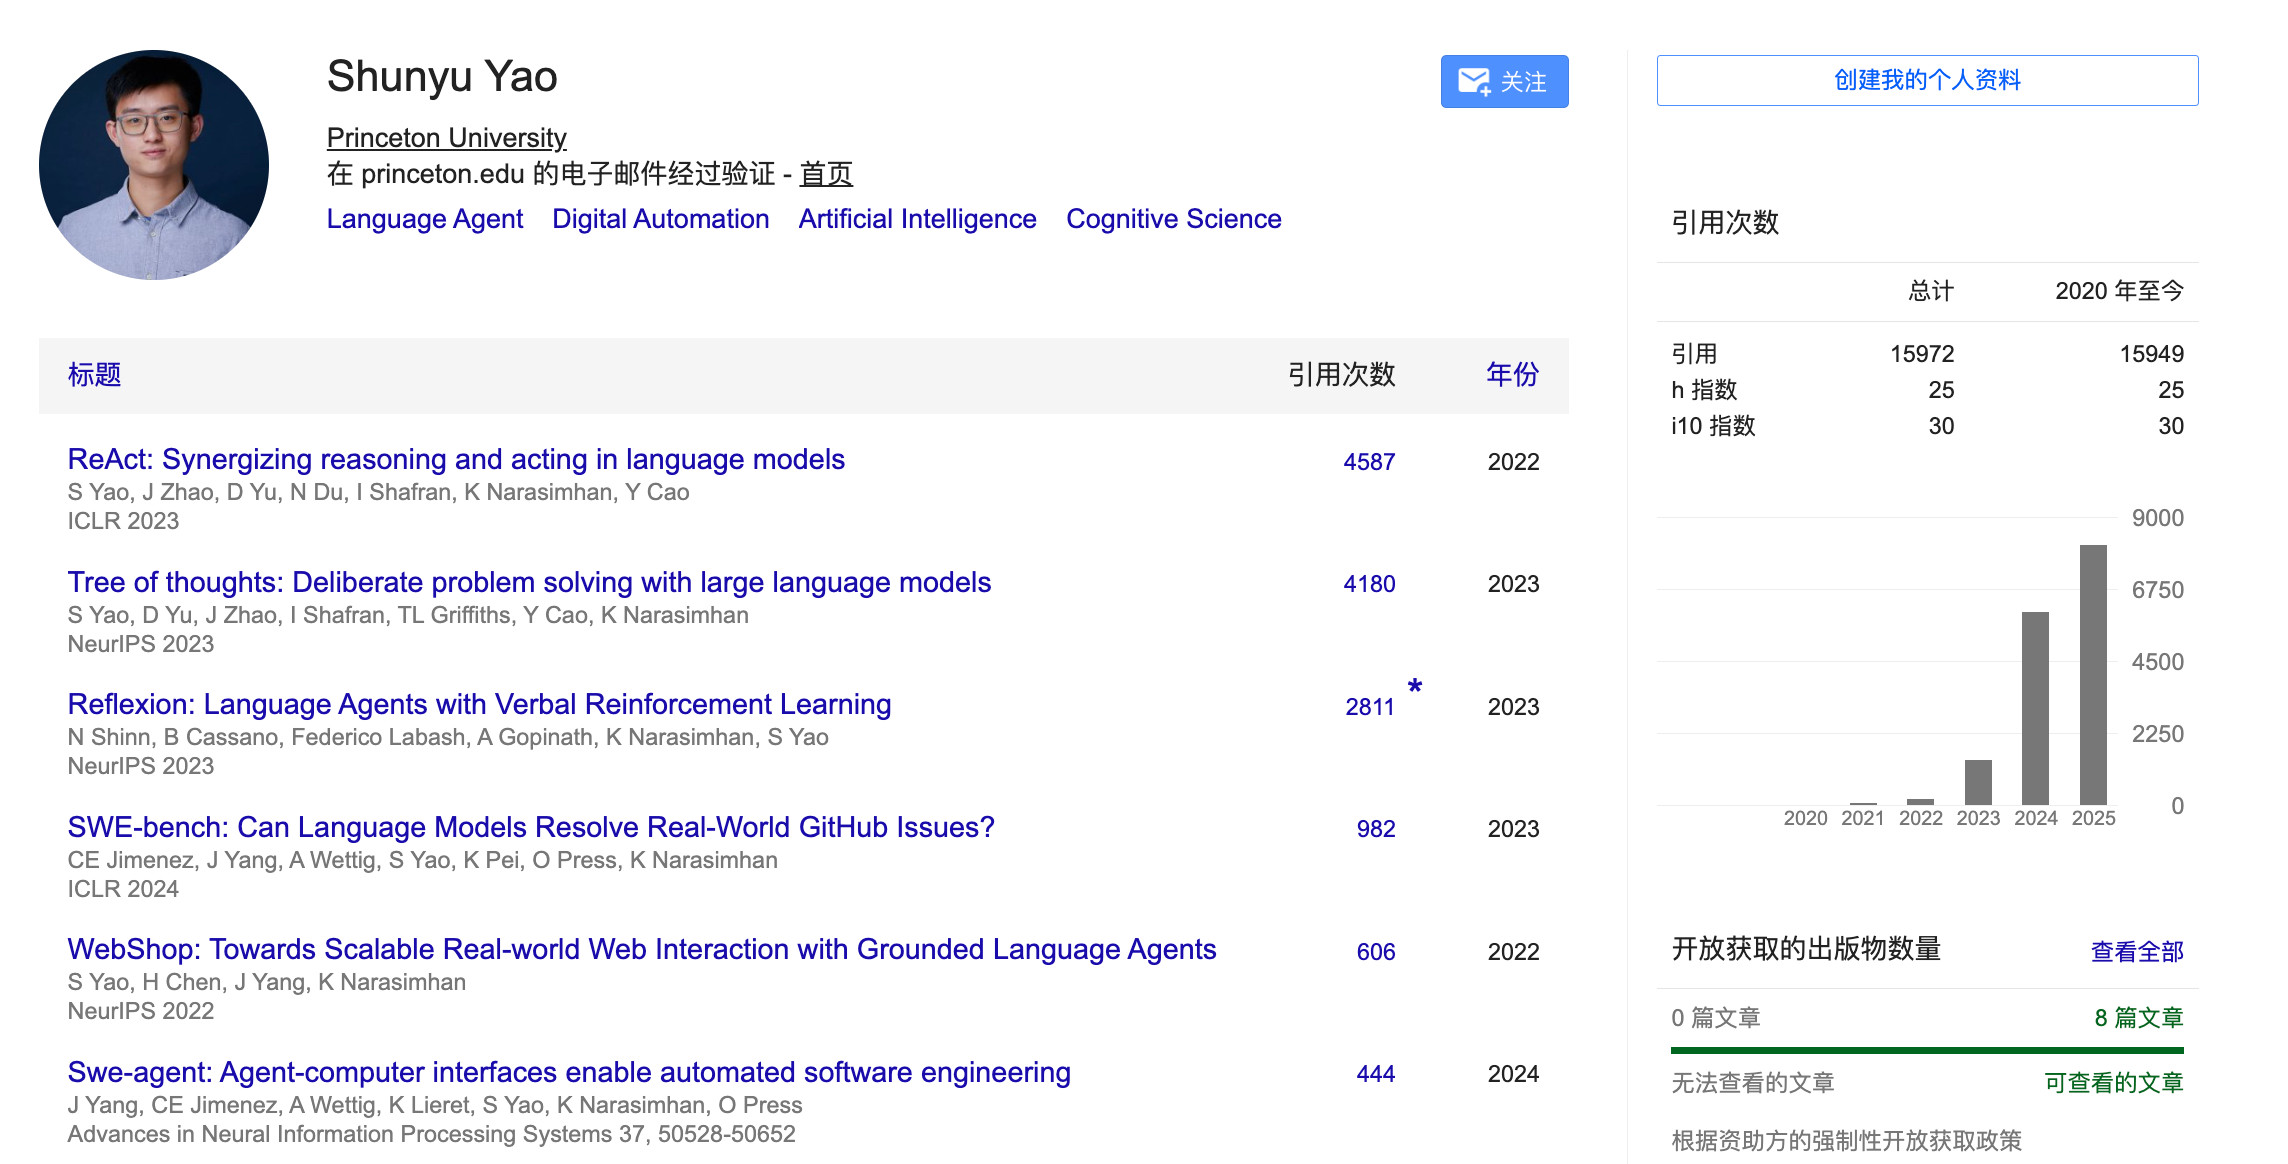Select the Cognitive Science interest tag
2288x1164 pixels.
click(1173, 218)
